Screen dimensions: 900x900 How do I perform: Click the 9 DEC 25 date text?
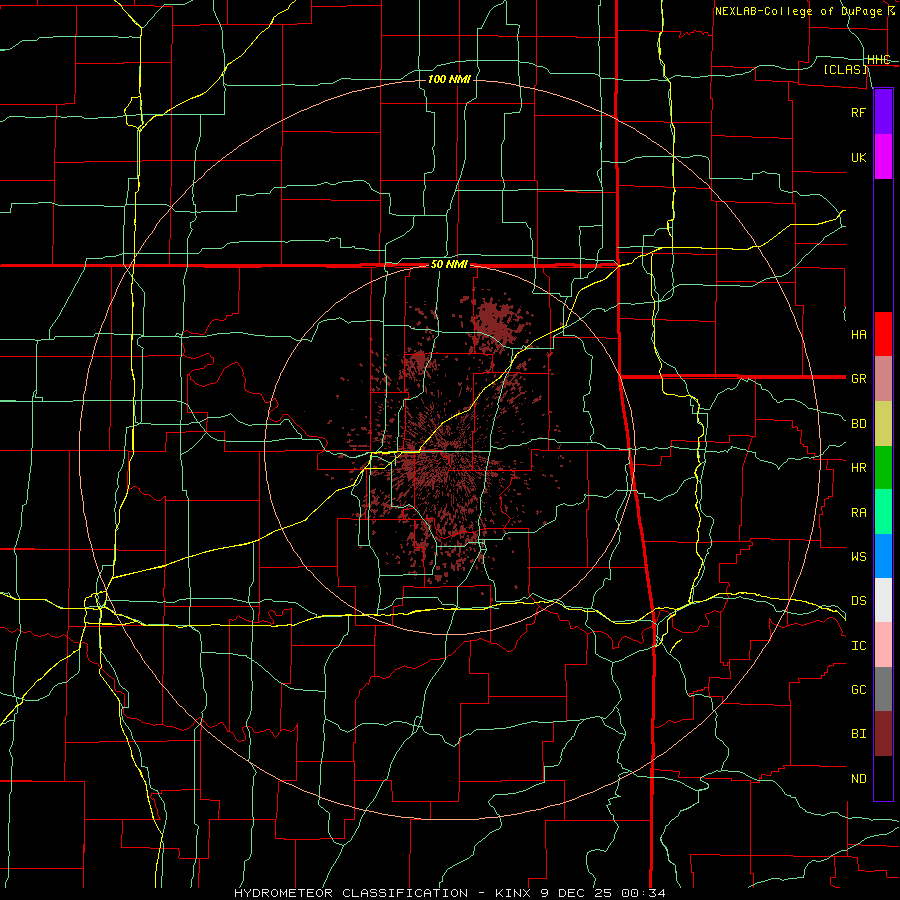pos(576,893)
